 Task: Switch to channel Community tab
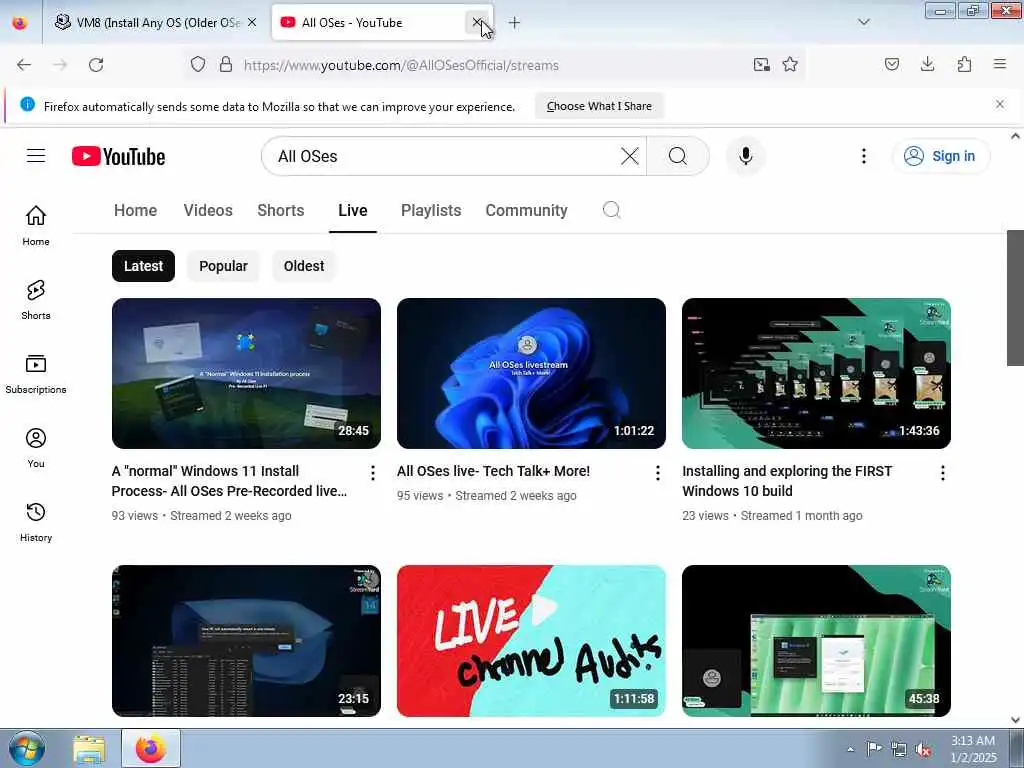(526, 210)
